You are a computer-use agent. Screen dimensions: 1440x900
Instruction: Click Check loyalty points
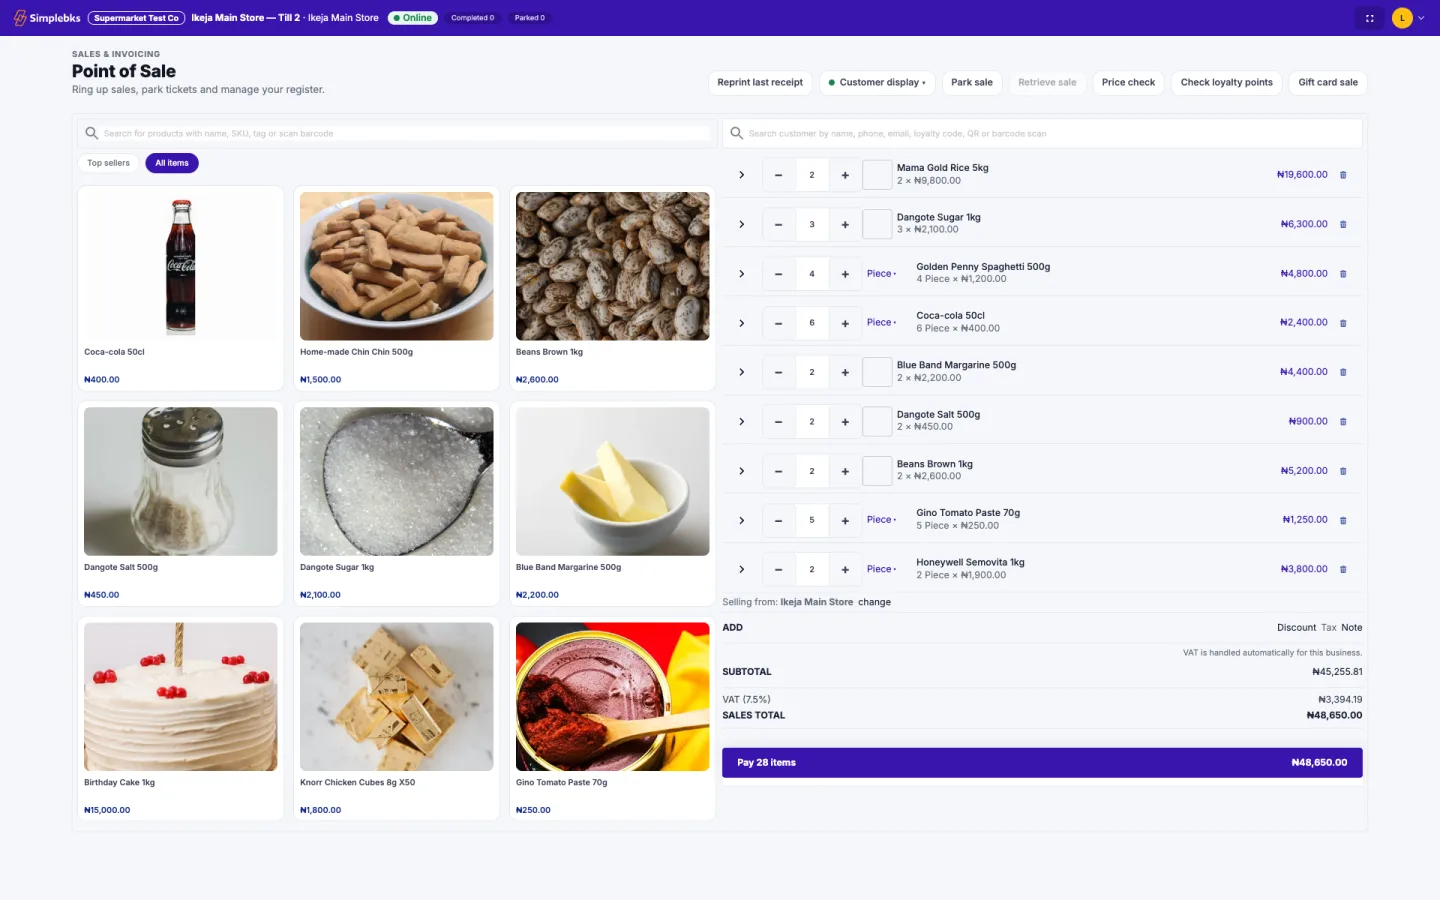tap(1227, 83)
